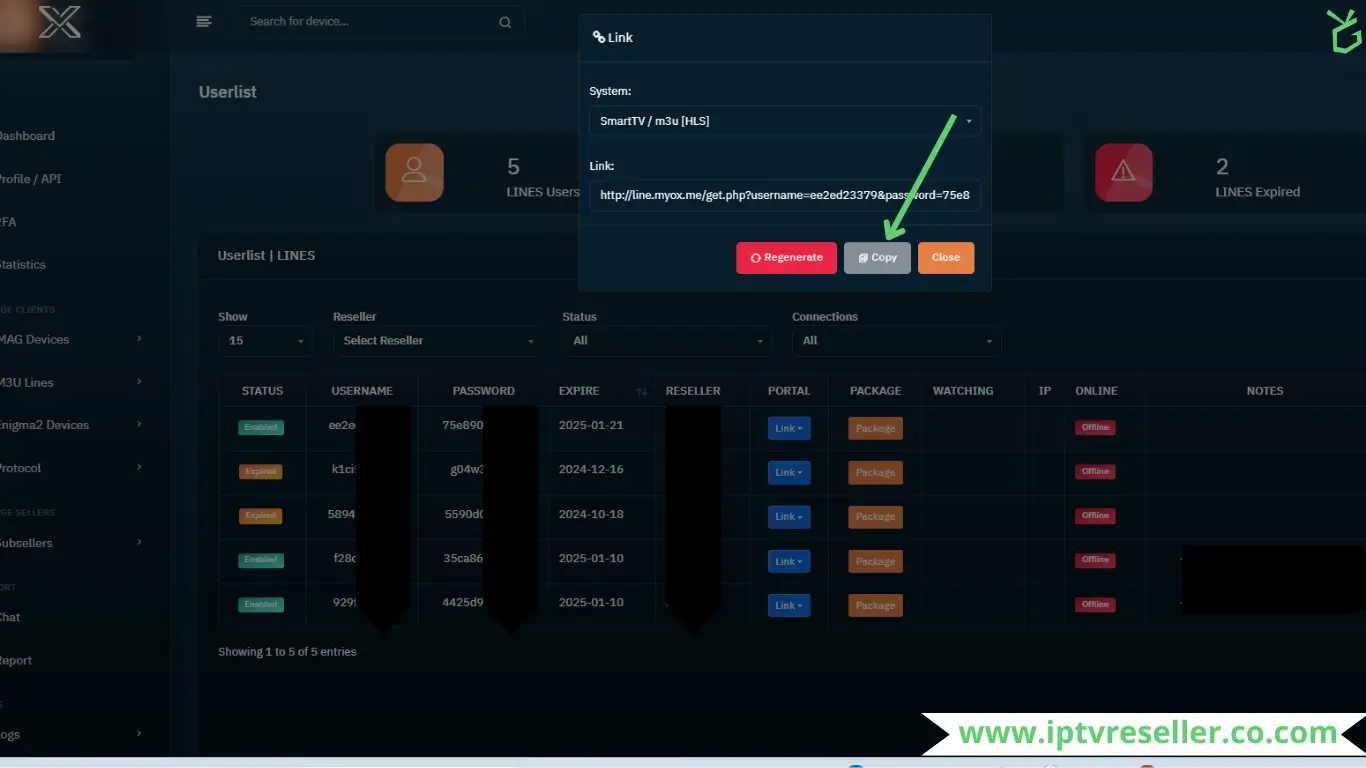Screen dimensions: 1366x768
Task: Click the search magnifier icon
Action: coord(505,22)
